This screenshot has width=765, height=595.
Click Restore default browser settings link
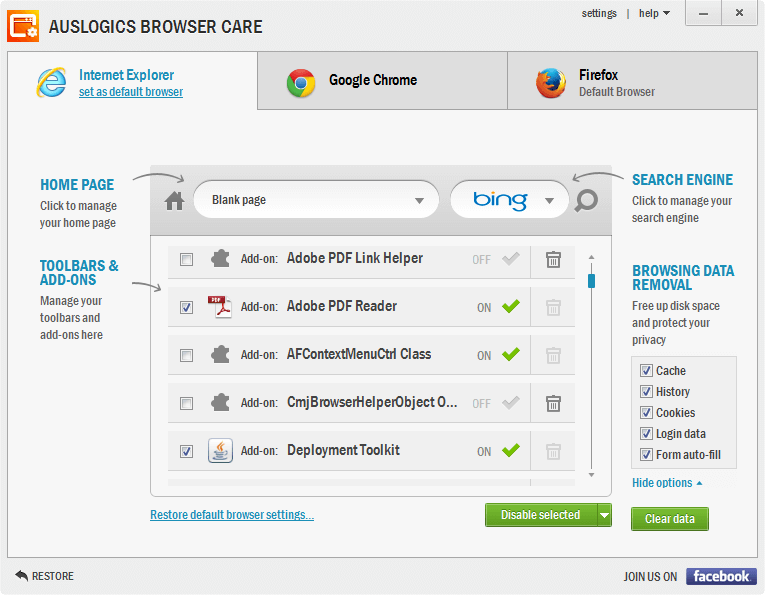(232, 515)
